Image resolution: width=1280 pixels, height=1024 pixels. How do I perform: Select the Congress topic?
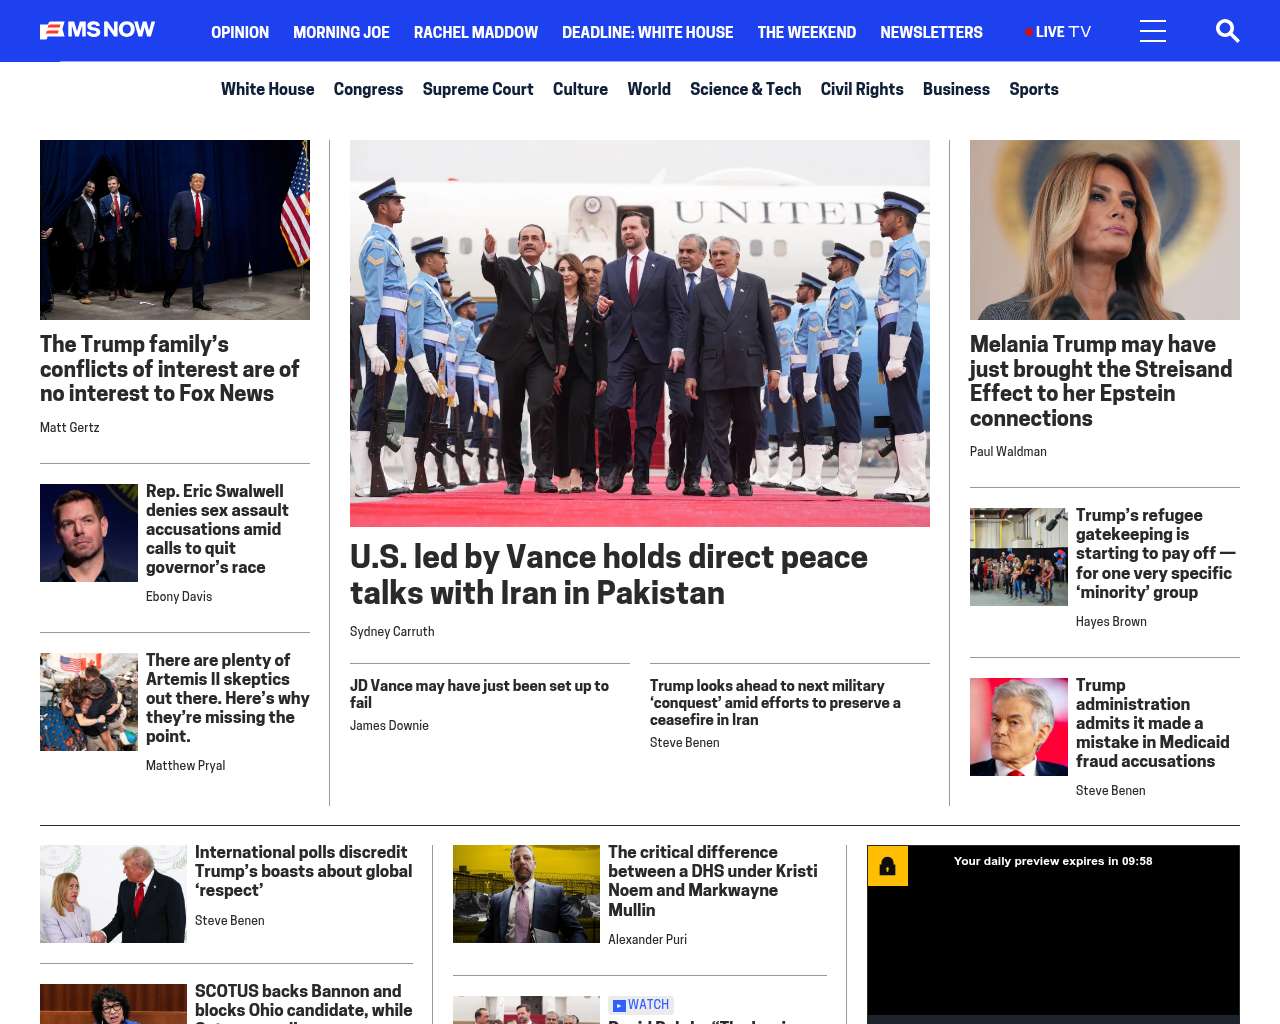pos(368,89)
